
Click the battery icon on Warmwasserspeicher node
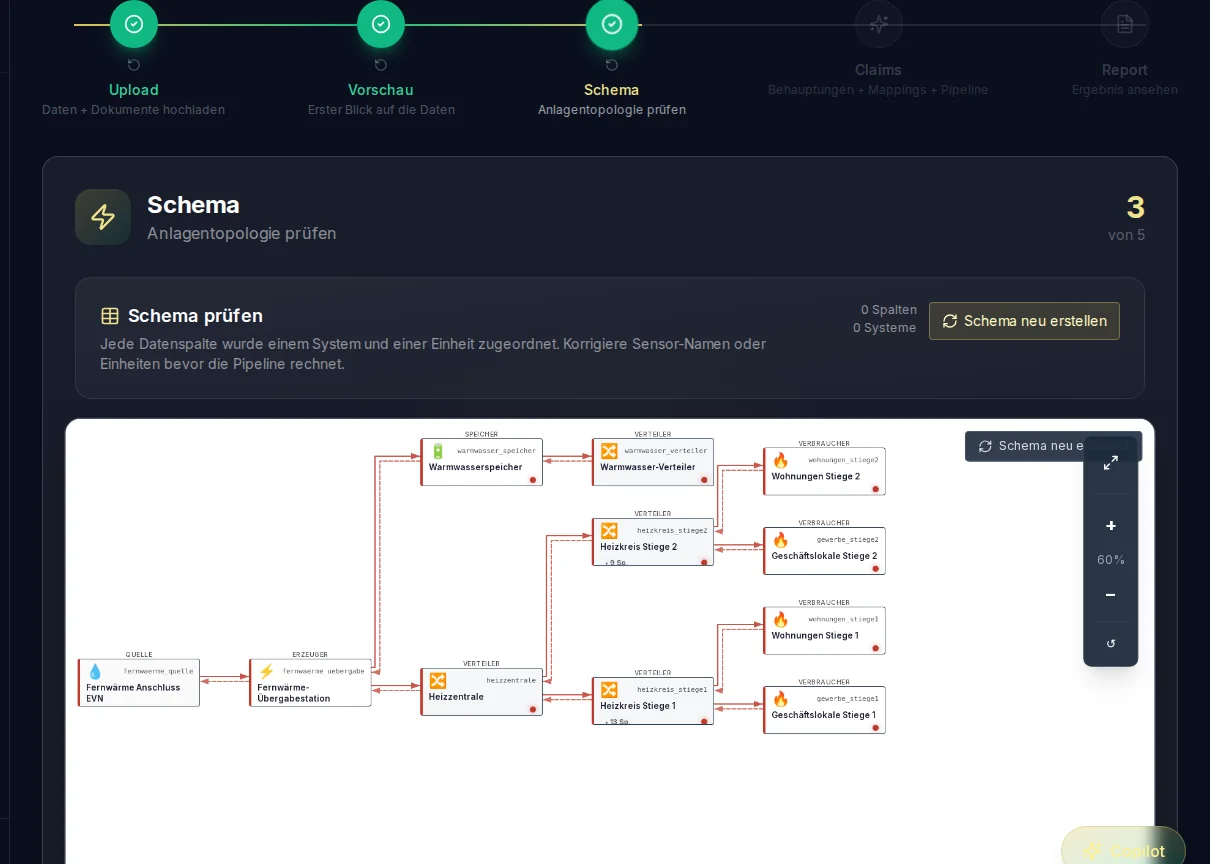pos(437,451)
